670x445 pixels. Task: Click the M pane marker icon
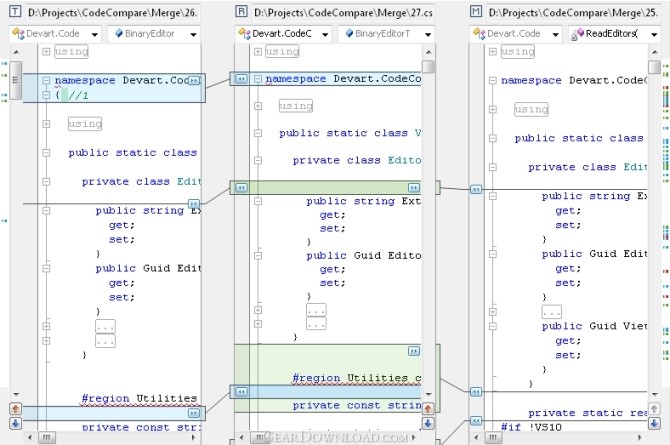click(x=476, y=11)
